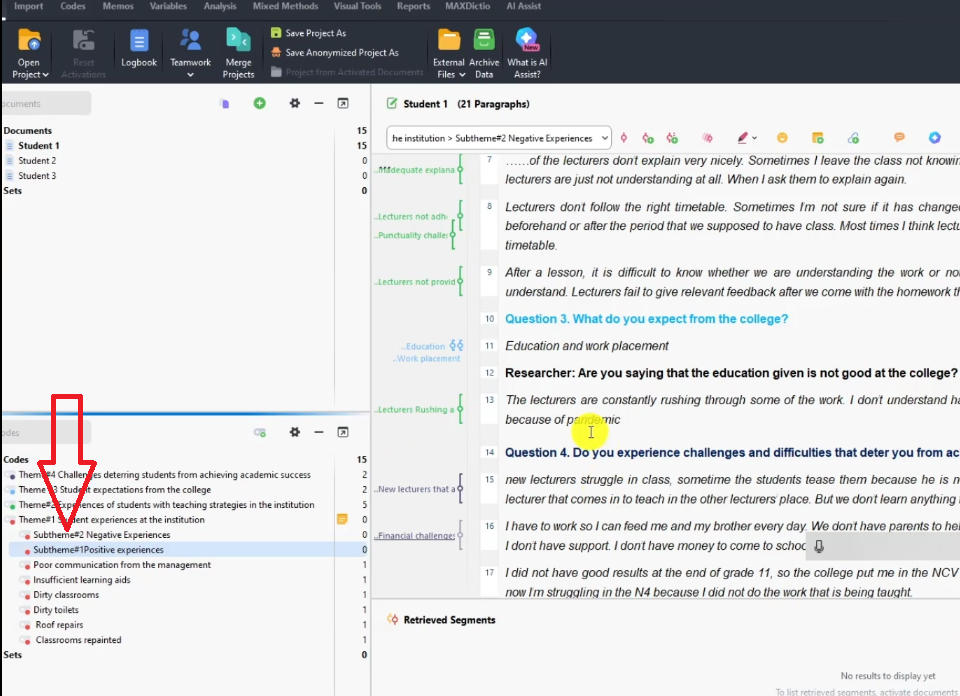960x696 pixels.
Task: Open the Open Project button
Action: (x=29, y=54)
